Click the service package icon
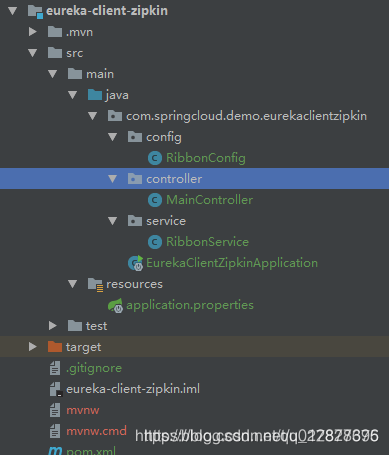Image resolution: width=389 pixels, height=455 pixels. 135,221
